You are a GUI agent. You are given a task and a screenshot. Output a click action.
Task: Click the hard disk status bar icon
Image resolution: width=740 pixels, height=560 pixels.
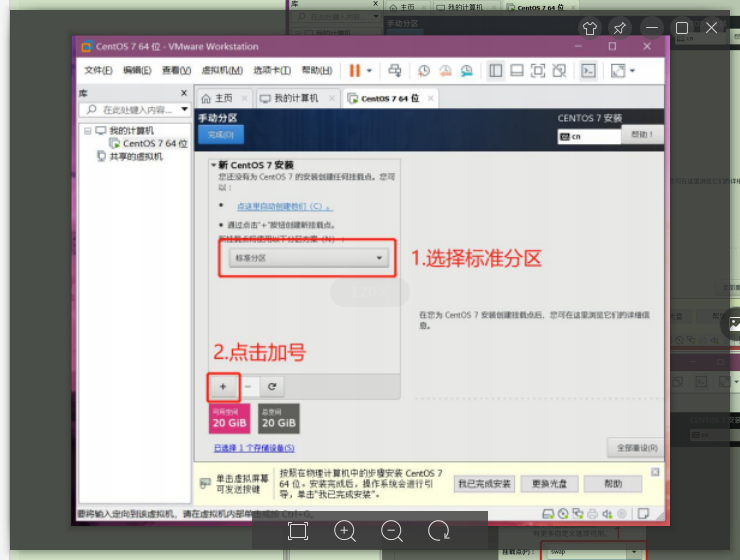pyautogui.click(x=548, y=514)
